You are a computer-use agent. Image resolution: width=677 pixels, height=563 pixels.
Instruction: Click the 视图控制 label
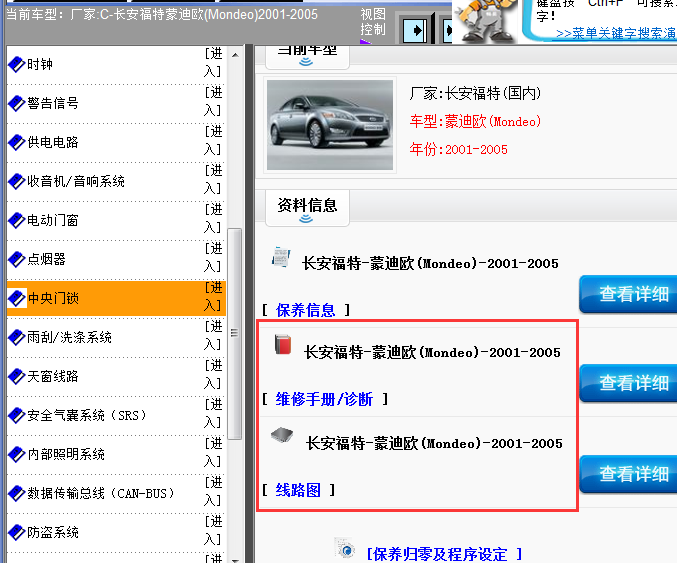[373, 22]
